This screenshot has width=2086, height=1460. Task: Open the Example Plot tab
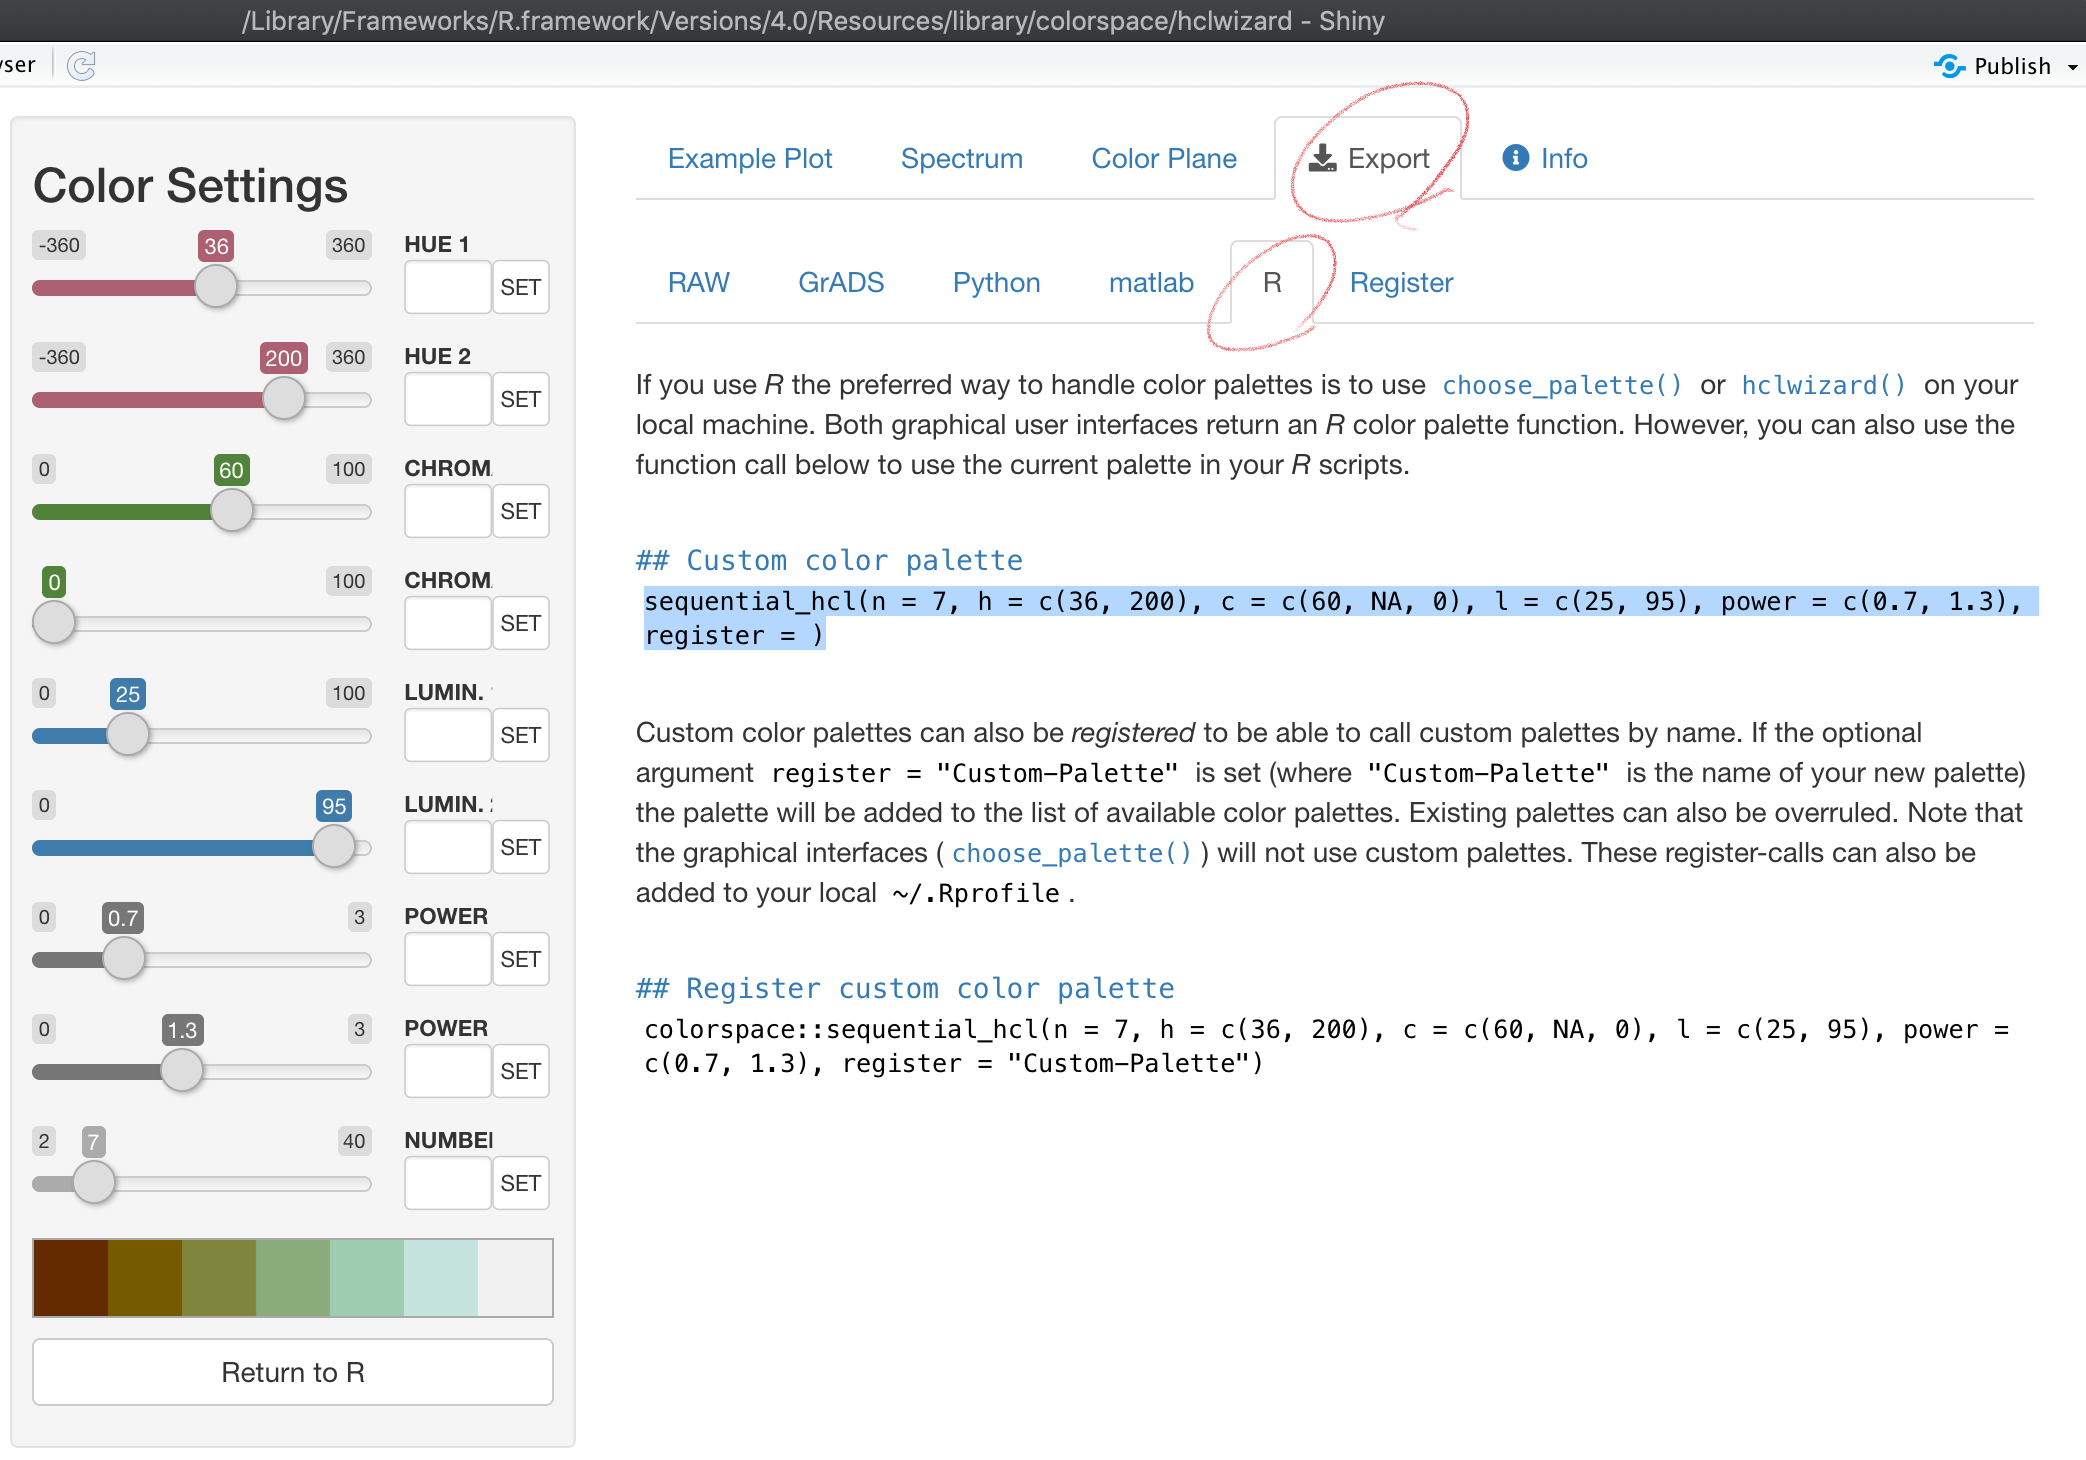(749, 158)
